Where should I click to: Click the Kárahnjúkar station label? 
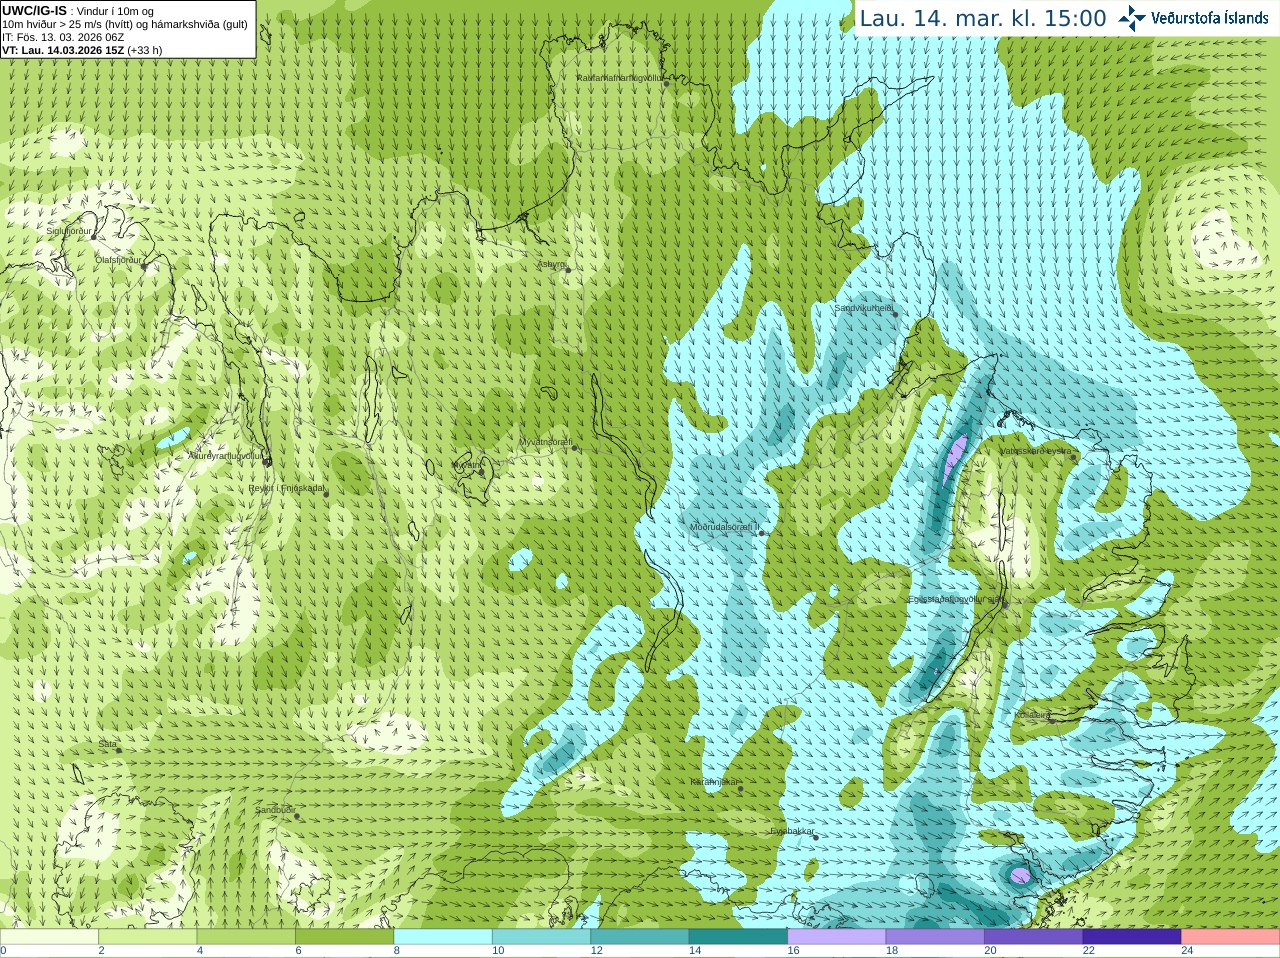(x=714, y=781)
